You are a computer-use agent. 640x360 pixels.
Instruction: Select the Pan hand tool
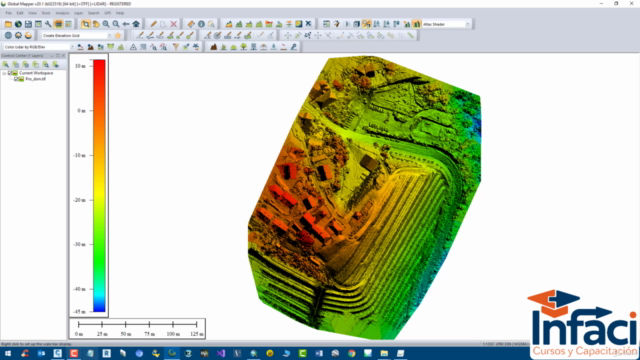[x=96, y=24]
